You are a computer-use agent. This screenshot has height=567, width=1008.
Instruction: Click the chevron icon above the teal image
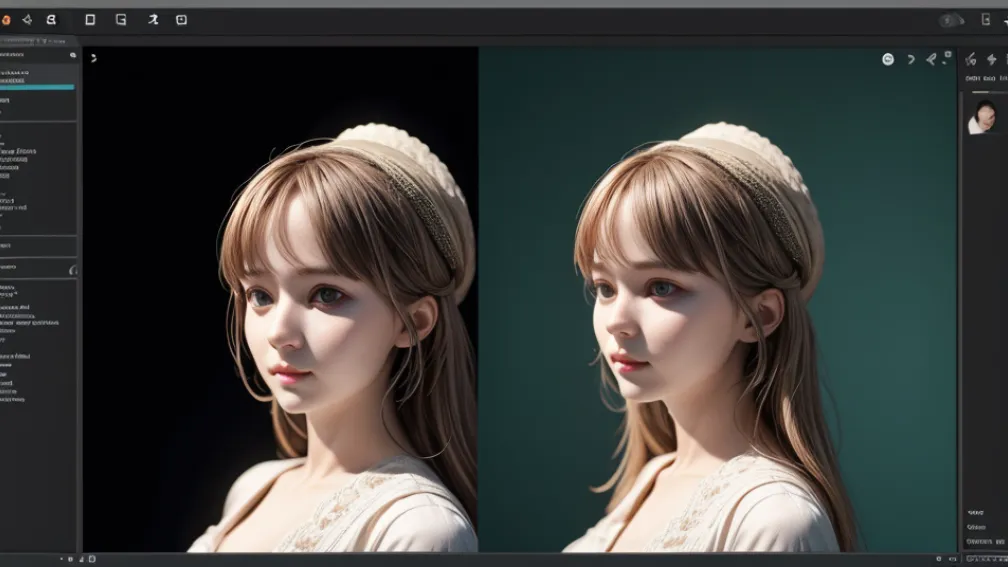pyautogui.click(x=911, y=59)
